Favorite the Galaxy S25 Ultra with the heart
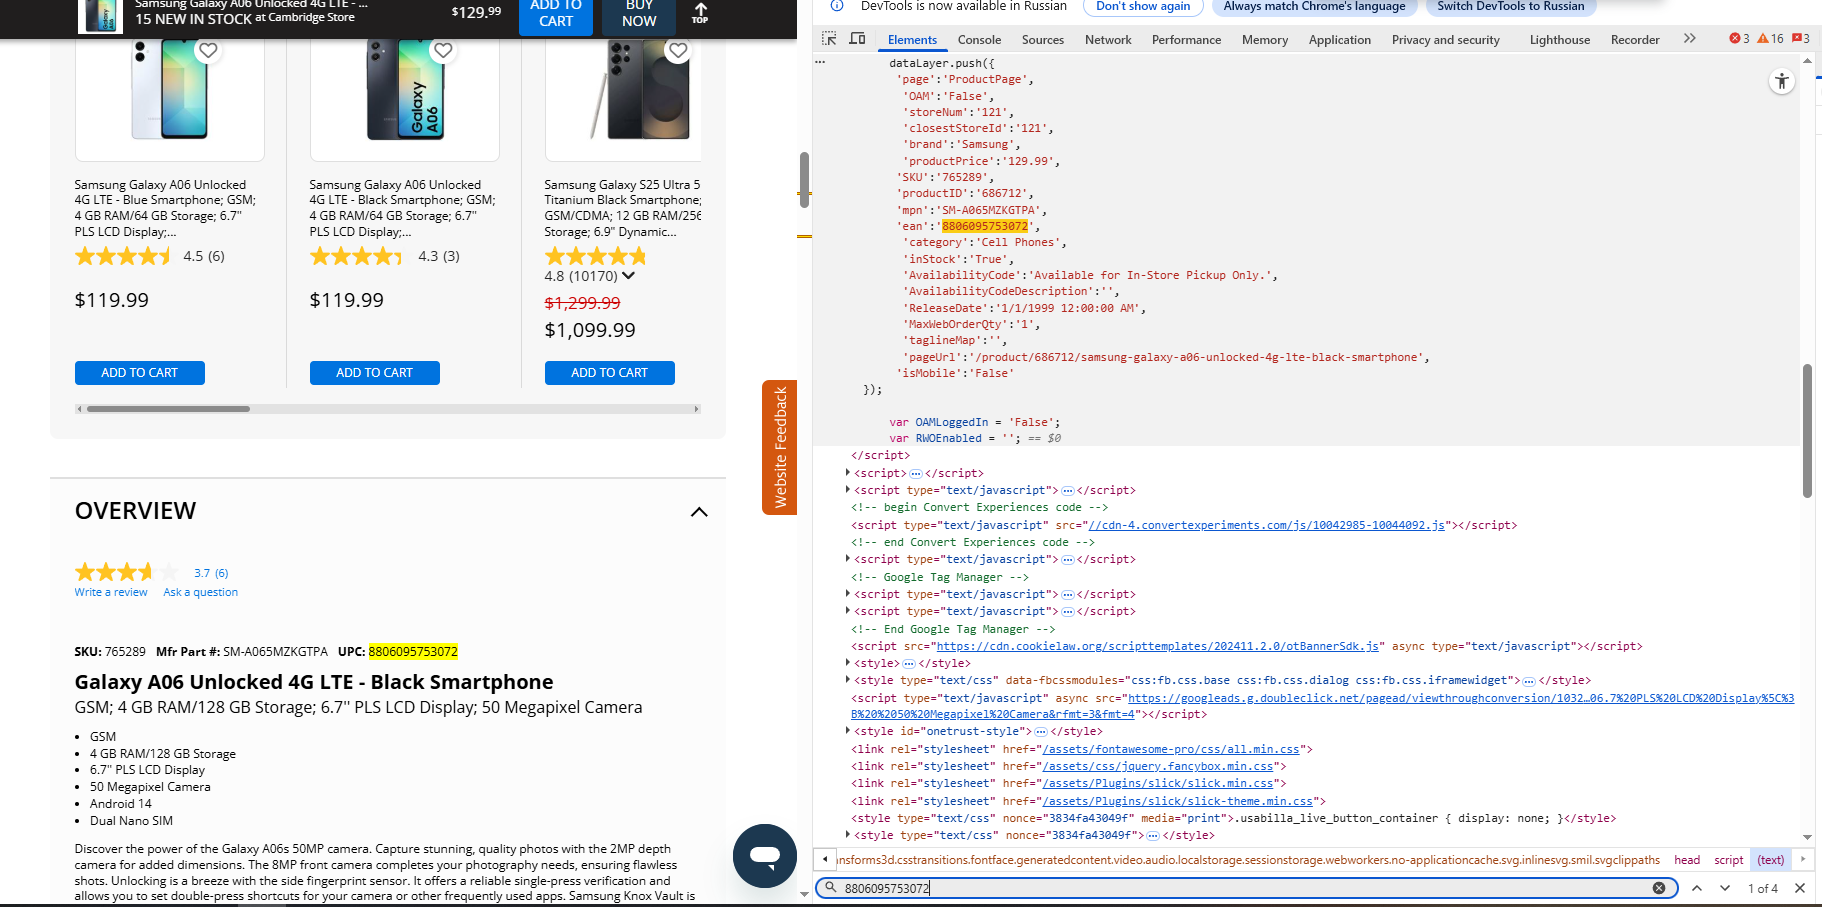 [678, 50]
